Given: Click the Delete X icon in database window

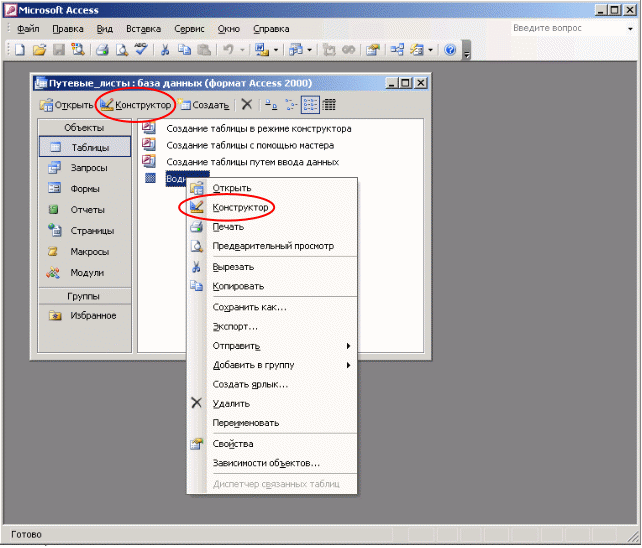Looking at the screenshot, I should coord(246,104).
